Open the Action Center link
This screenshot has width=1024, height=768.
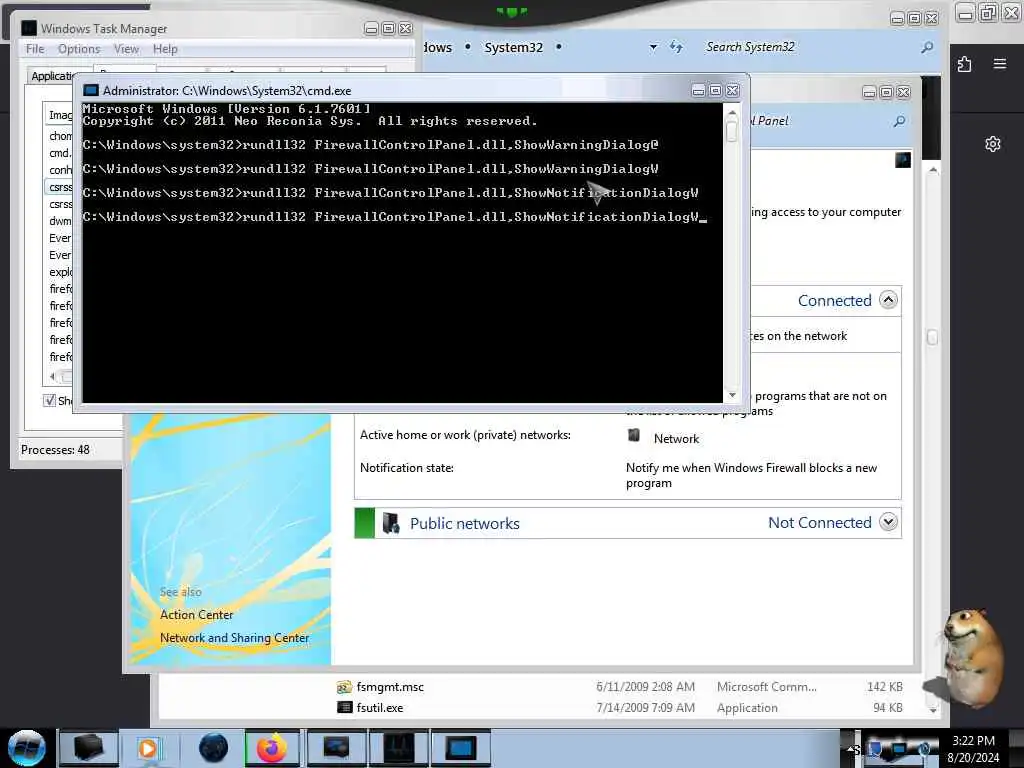pos(197,615)
